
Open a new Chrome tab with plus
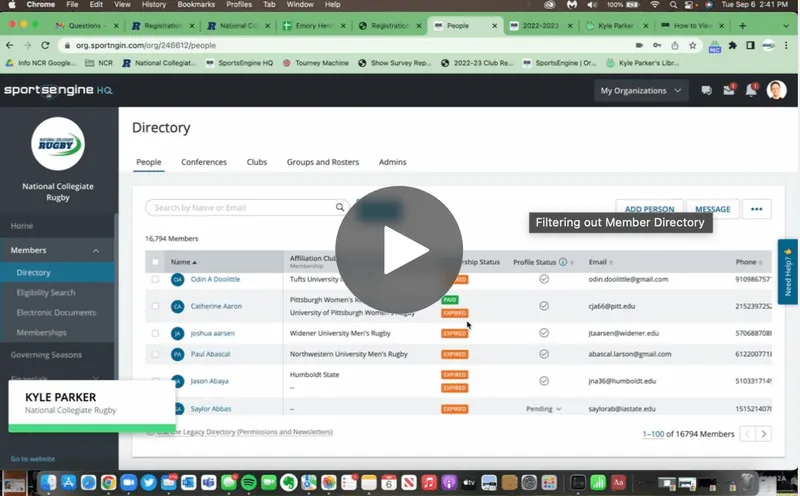click(x=742, y=26)
